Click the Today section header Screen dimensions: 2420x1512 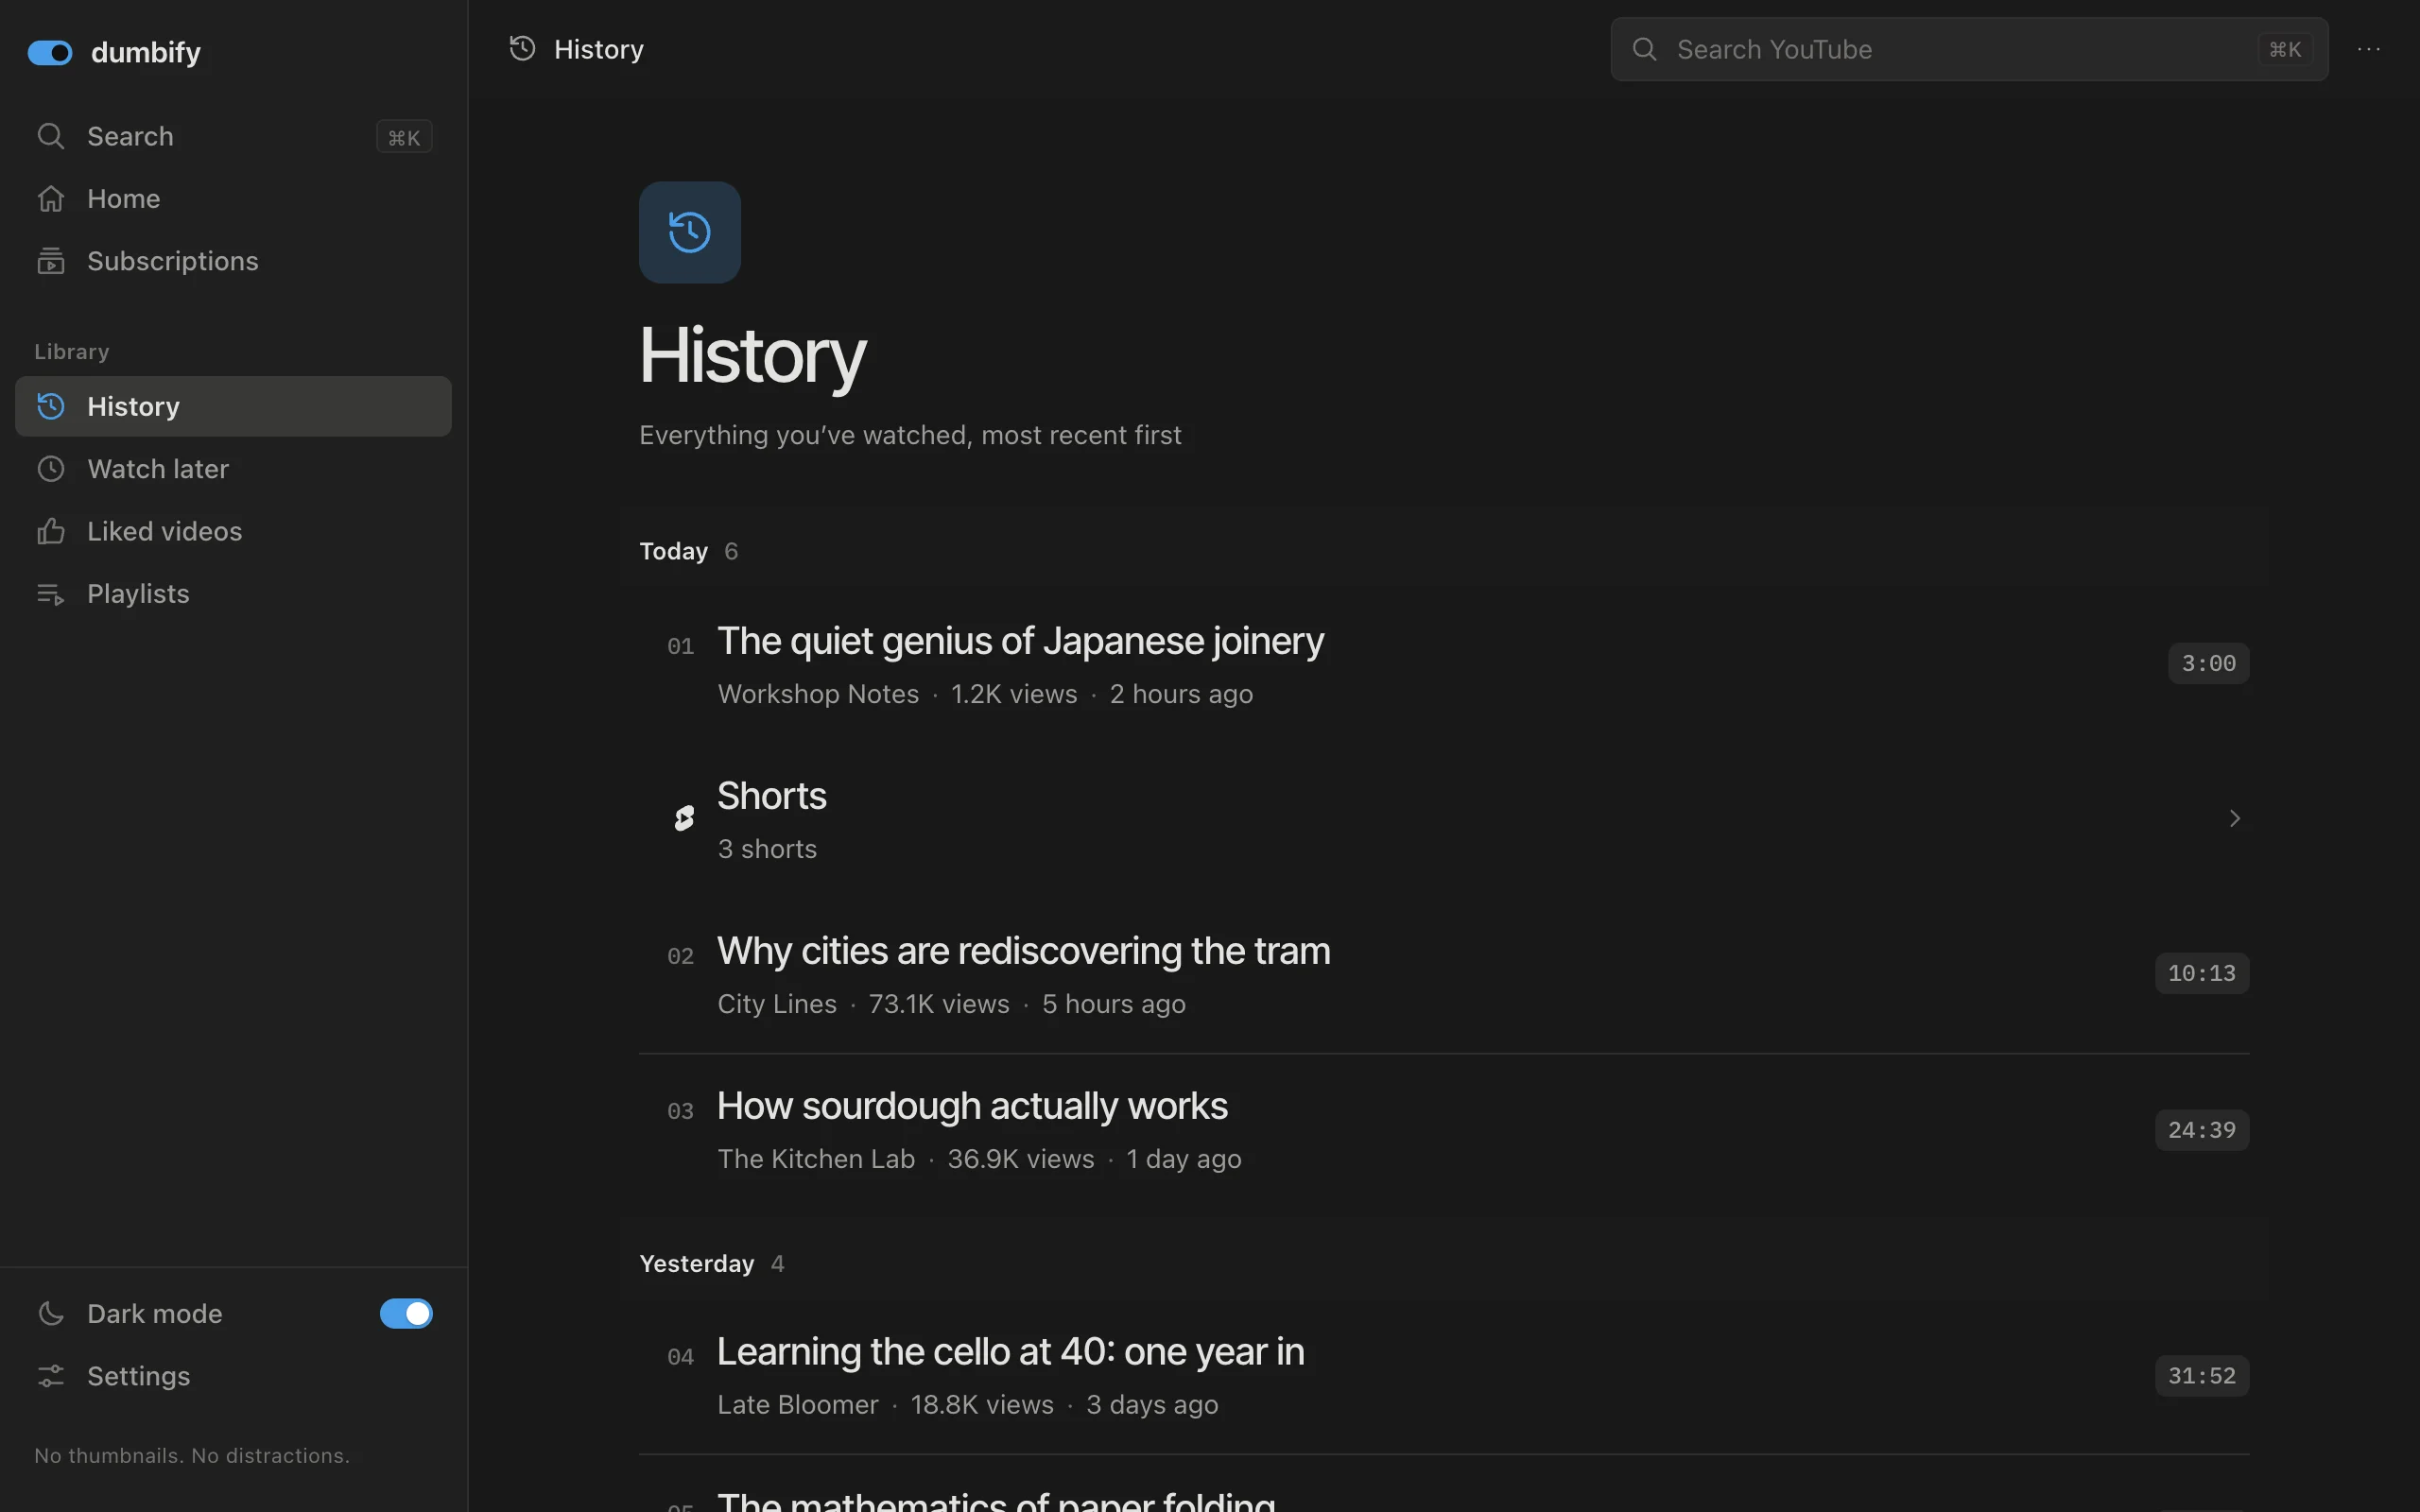[x=673, y=551]
